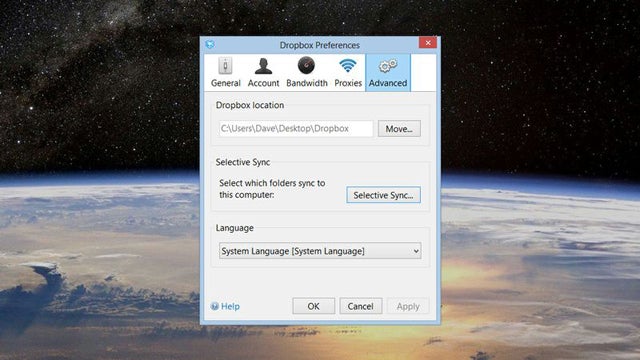Switch to the Proxies tab

[348, 73]
